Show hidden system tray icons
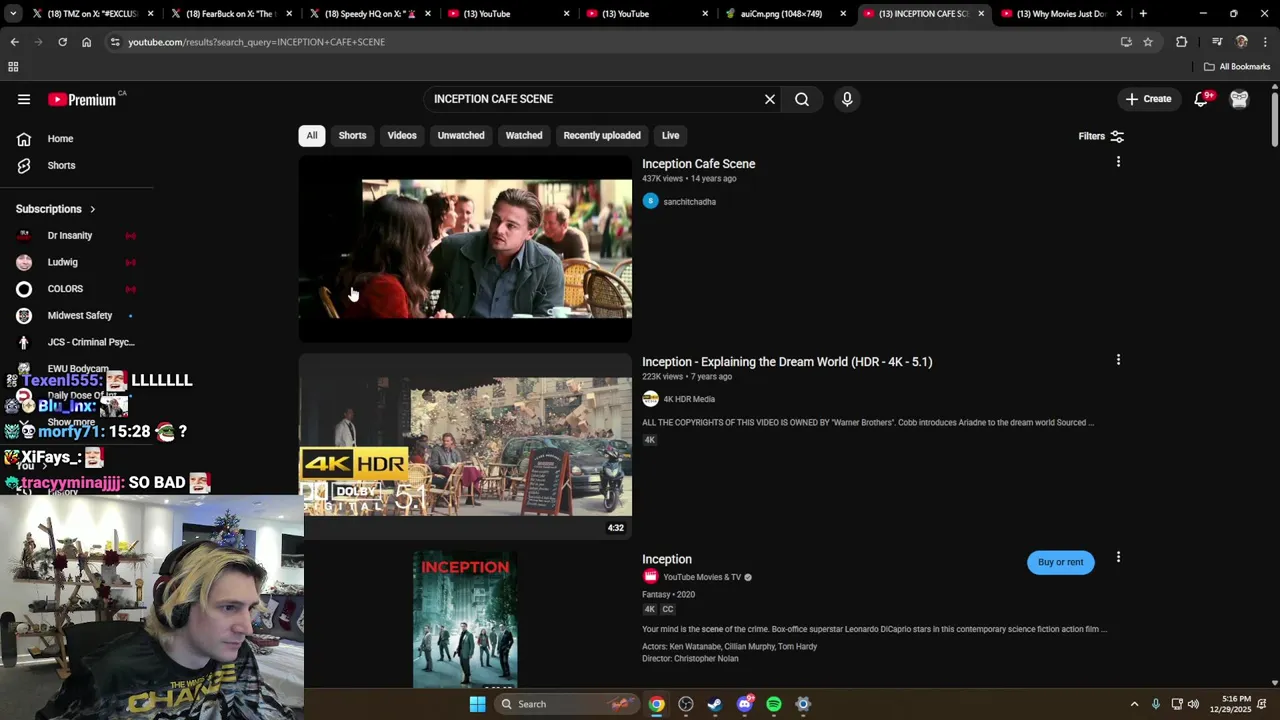This screenshot has width=1280, height=720. coord(1134,704)
